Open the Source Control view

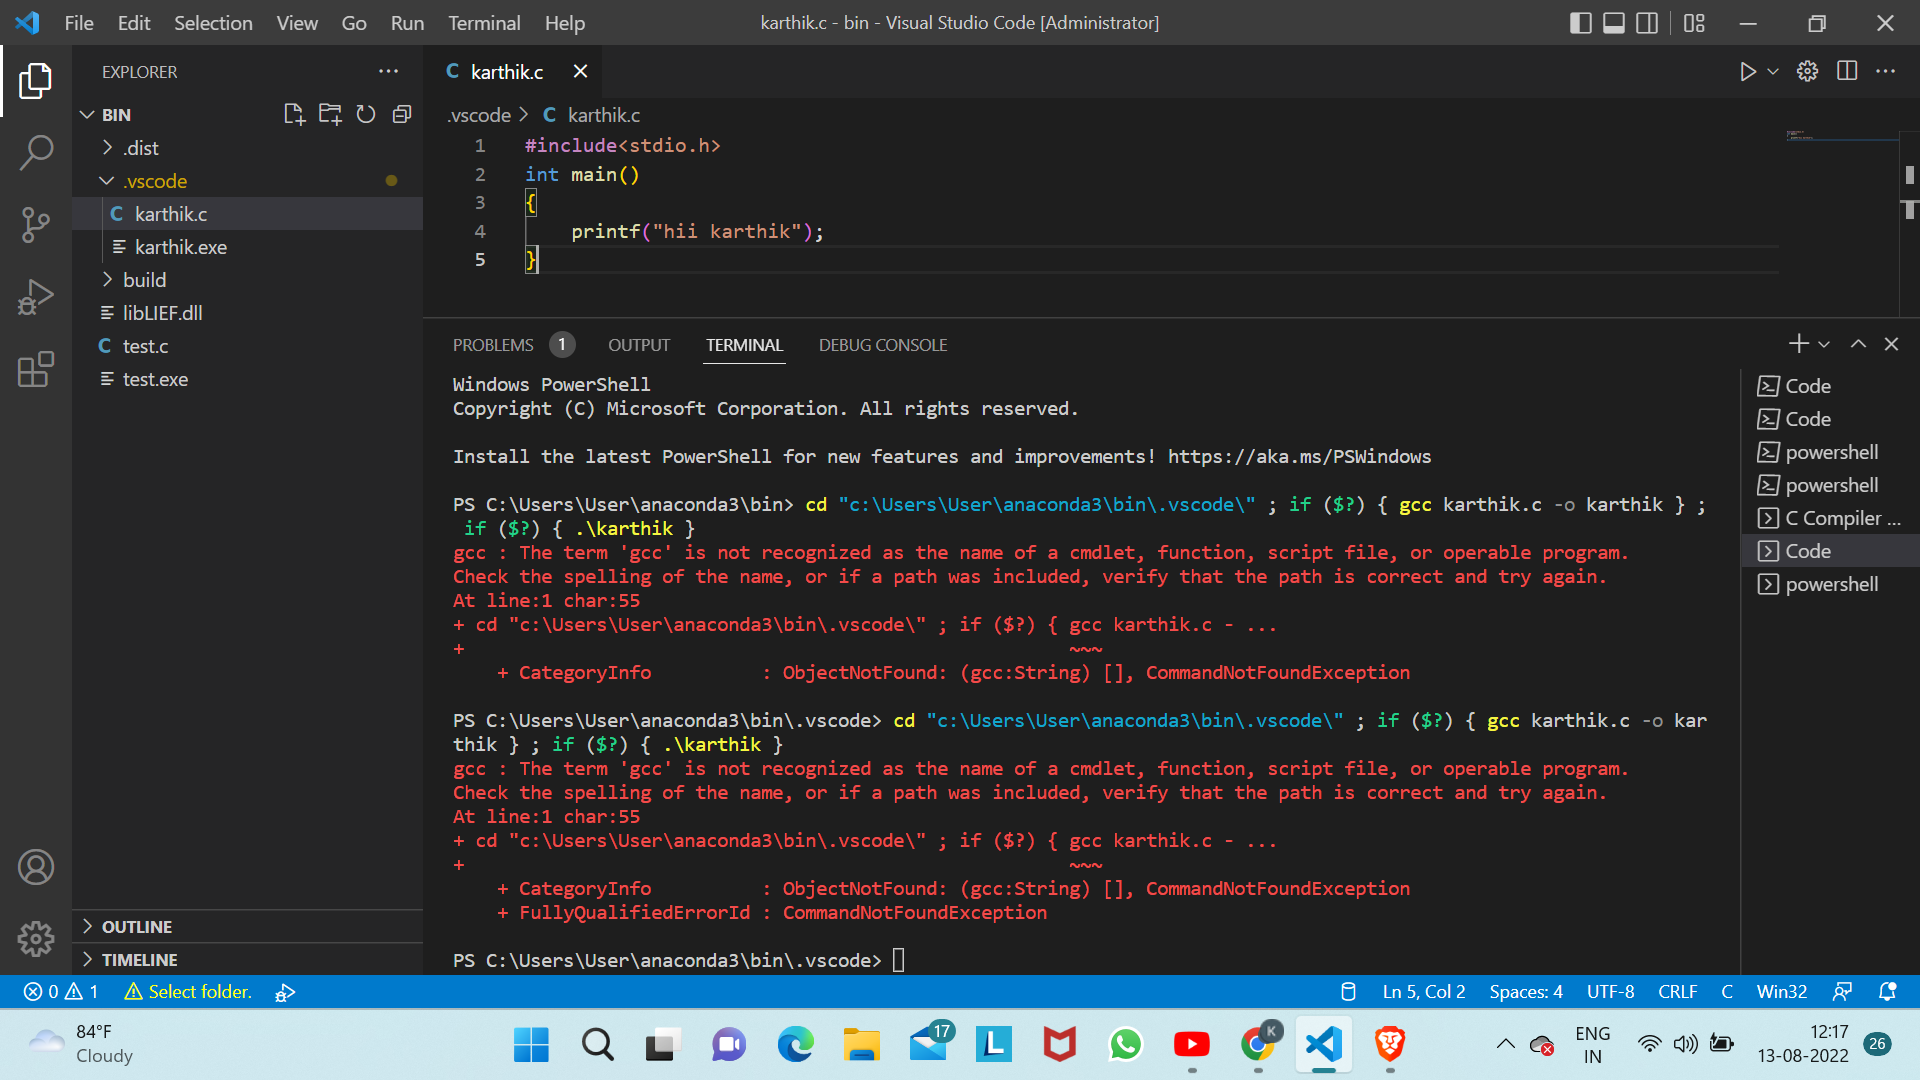pos(36,225)
